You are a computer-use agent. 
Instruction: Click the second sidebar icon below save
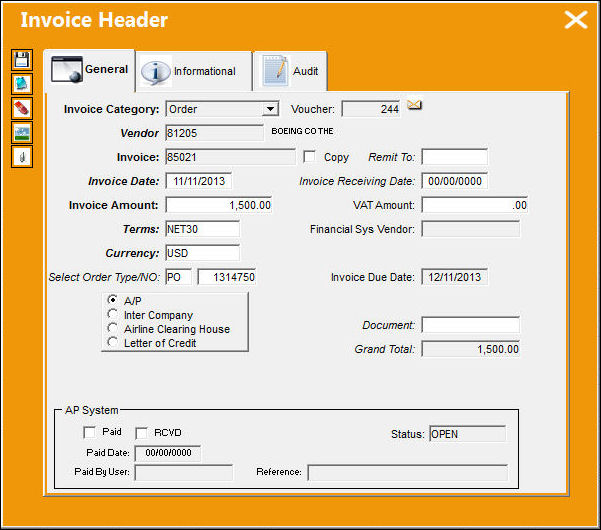(x=22, y=84)
